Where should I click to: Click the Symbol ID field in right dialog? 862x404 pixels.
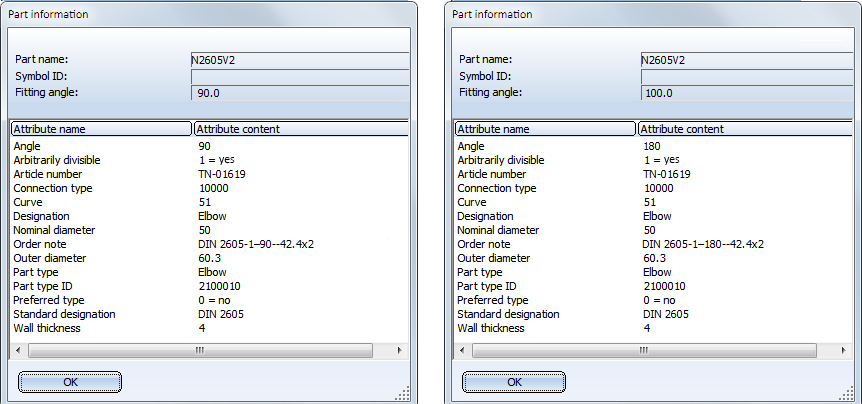click(744, 76)
